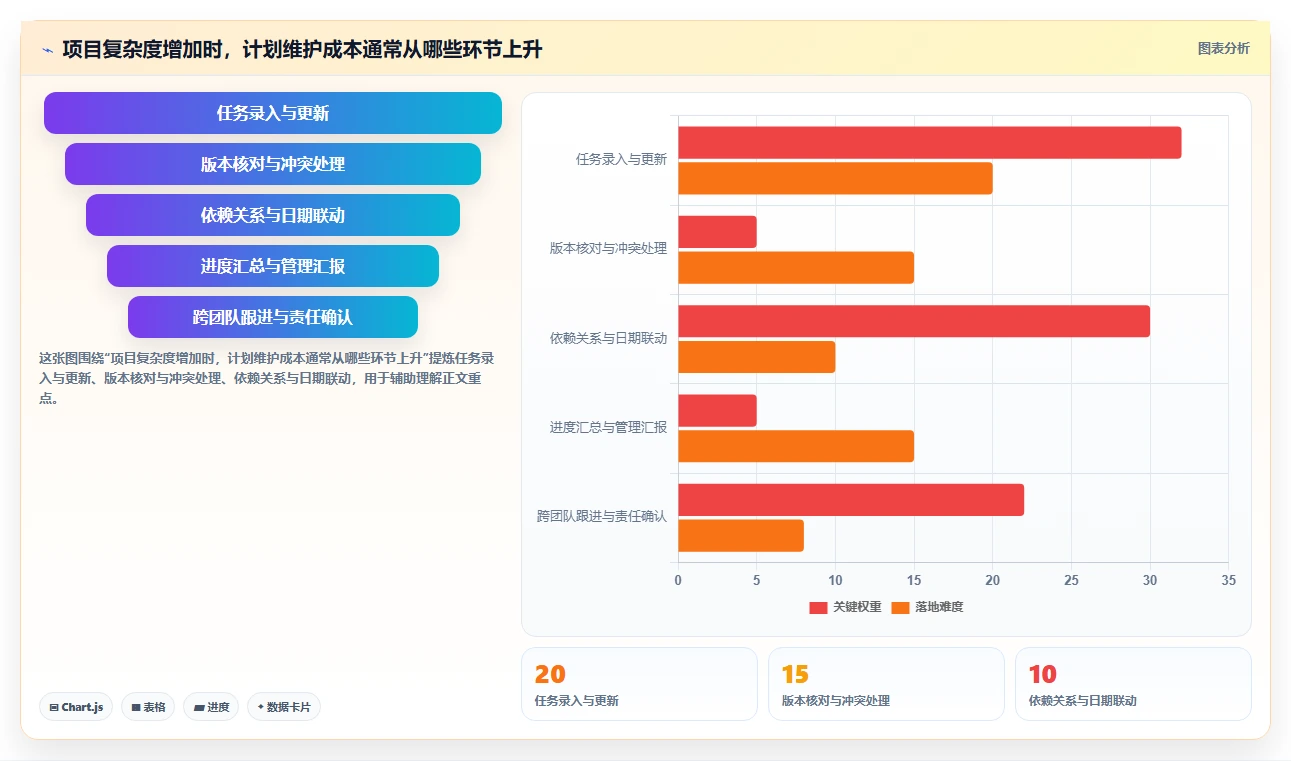This screenshot has height=761, width=1291.
Task: Click red bar for 进度汇总与管理汇报
Action: (x=717, y=410)
